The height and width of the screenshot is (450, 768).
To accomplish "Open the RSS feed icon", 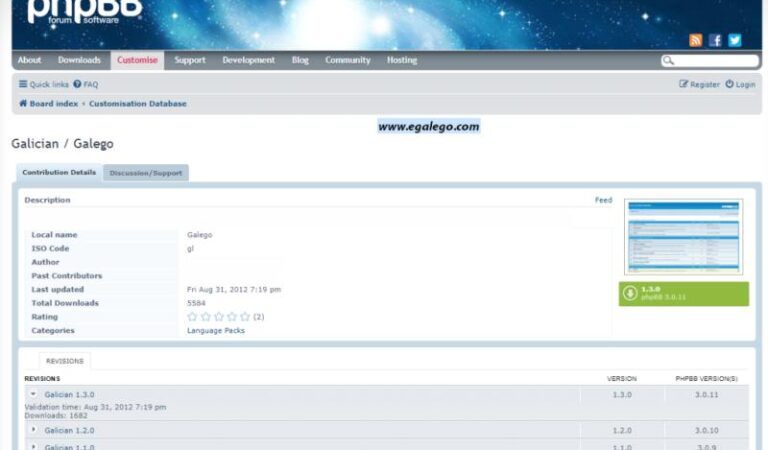I will click(x=696, y=40).
